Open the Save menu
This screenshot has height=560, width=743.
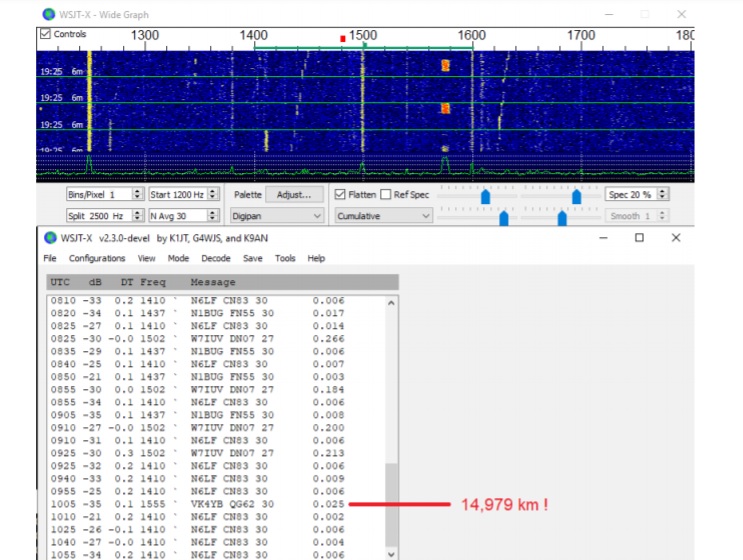click(253, 258)
